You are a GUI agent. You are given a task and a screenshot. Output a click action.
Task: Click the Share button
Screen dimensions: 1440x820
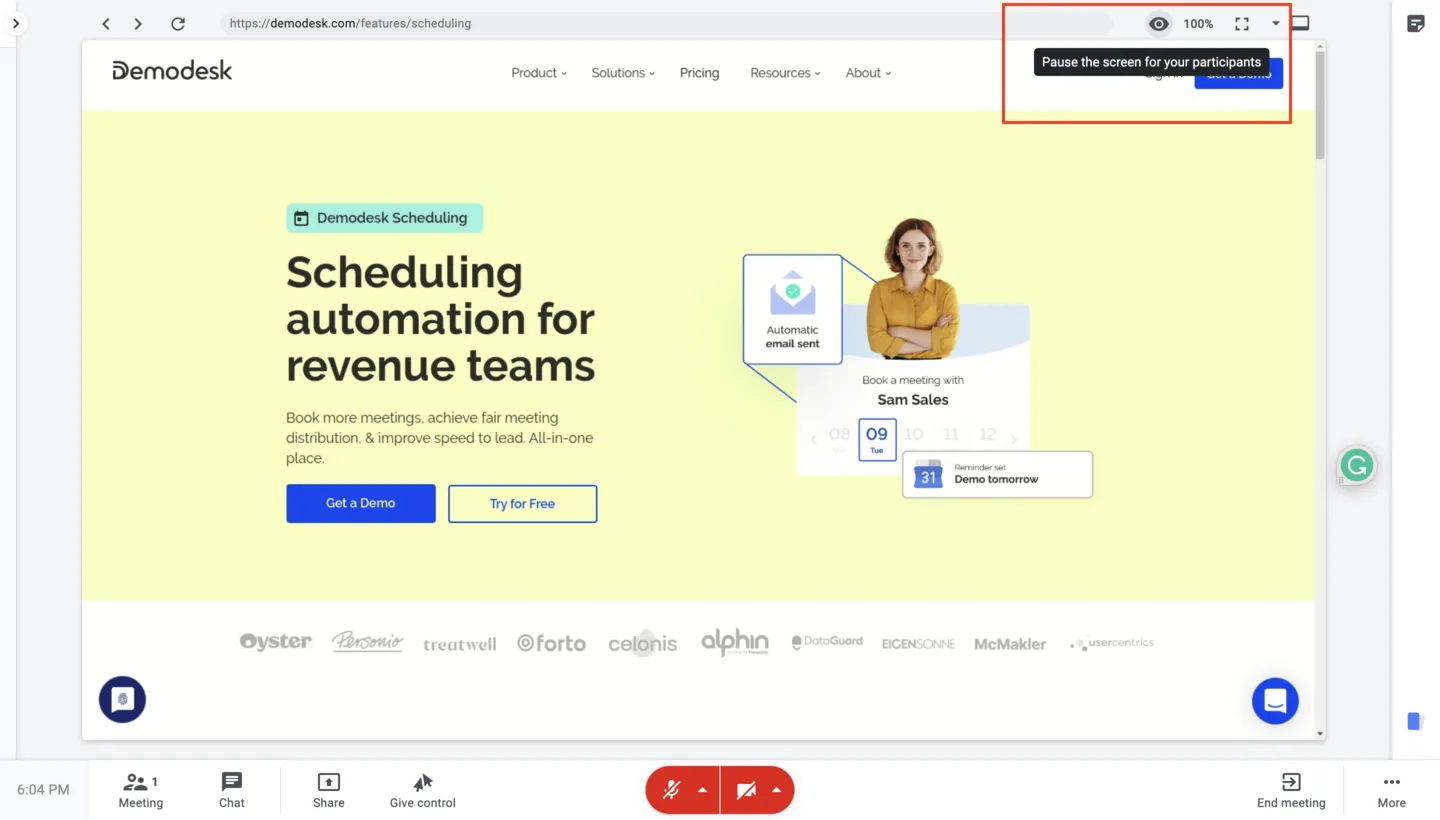click(x=329, y=790)
